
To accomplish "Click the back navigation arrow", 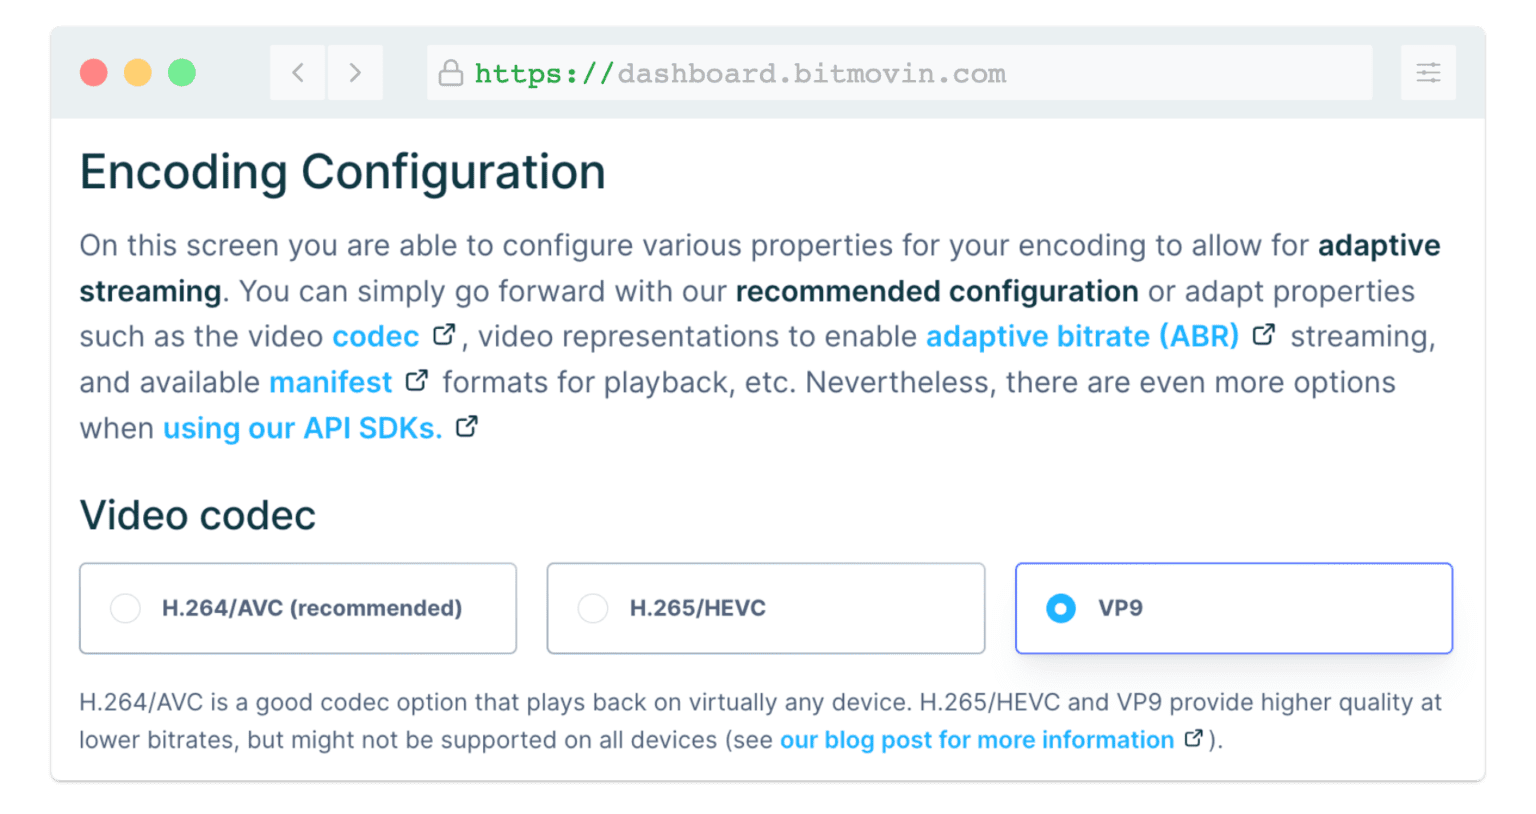I will (x=297, y=73).
